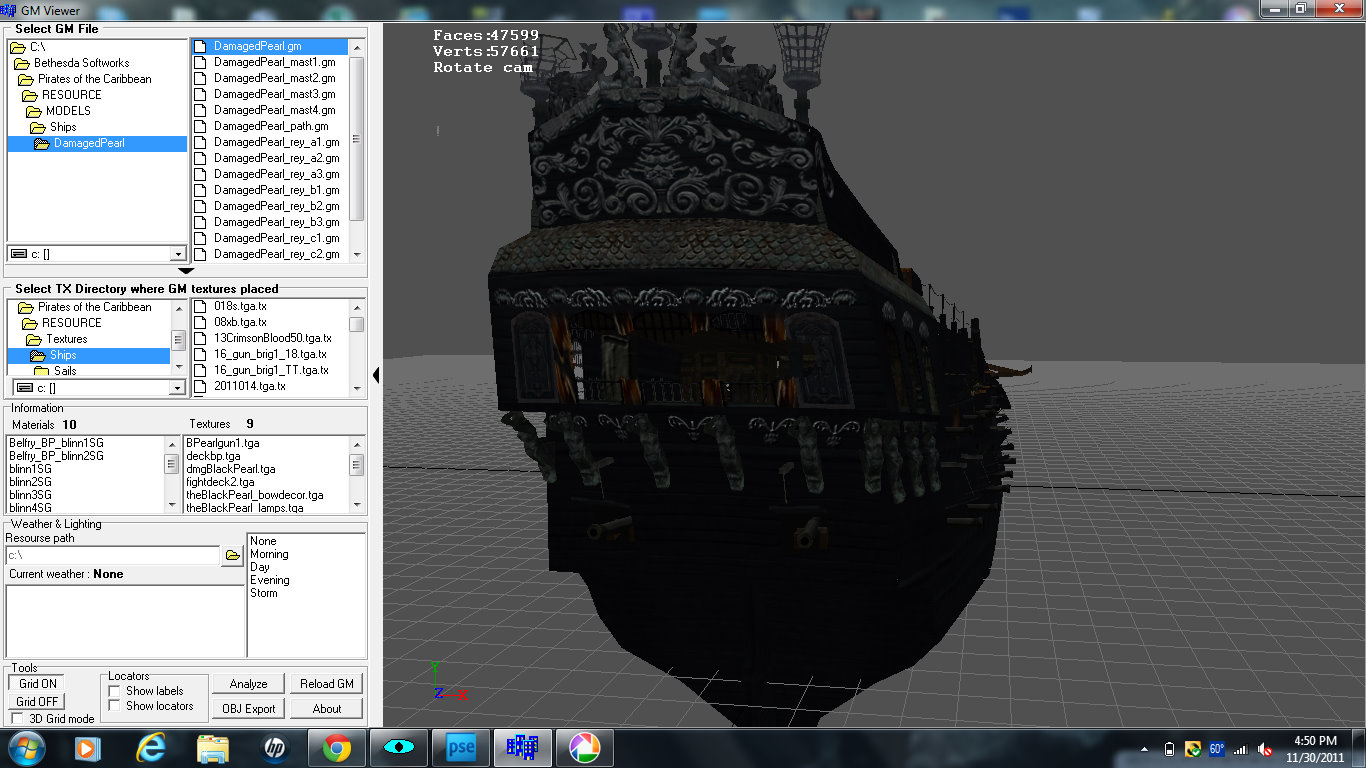Click the Windows Start button
1366x768 pixels.
pyautogui.click(x=27, y=748)
